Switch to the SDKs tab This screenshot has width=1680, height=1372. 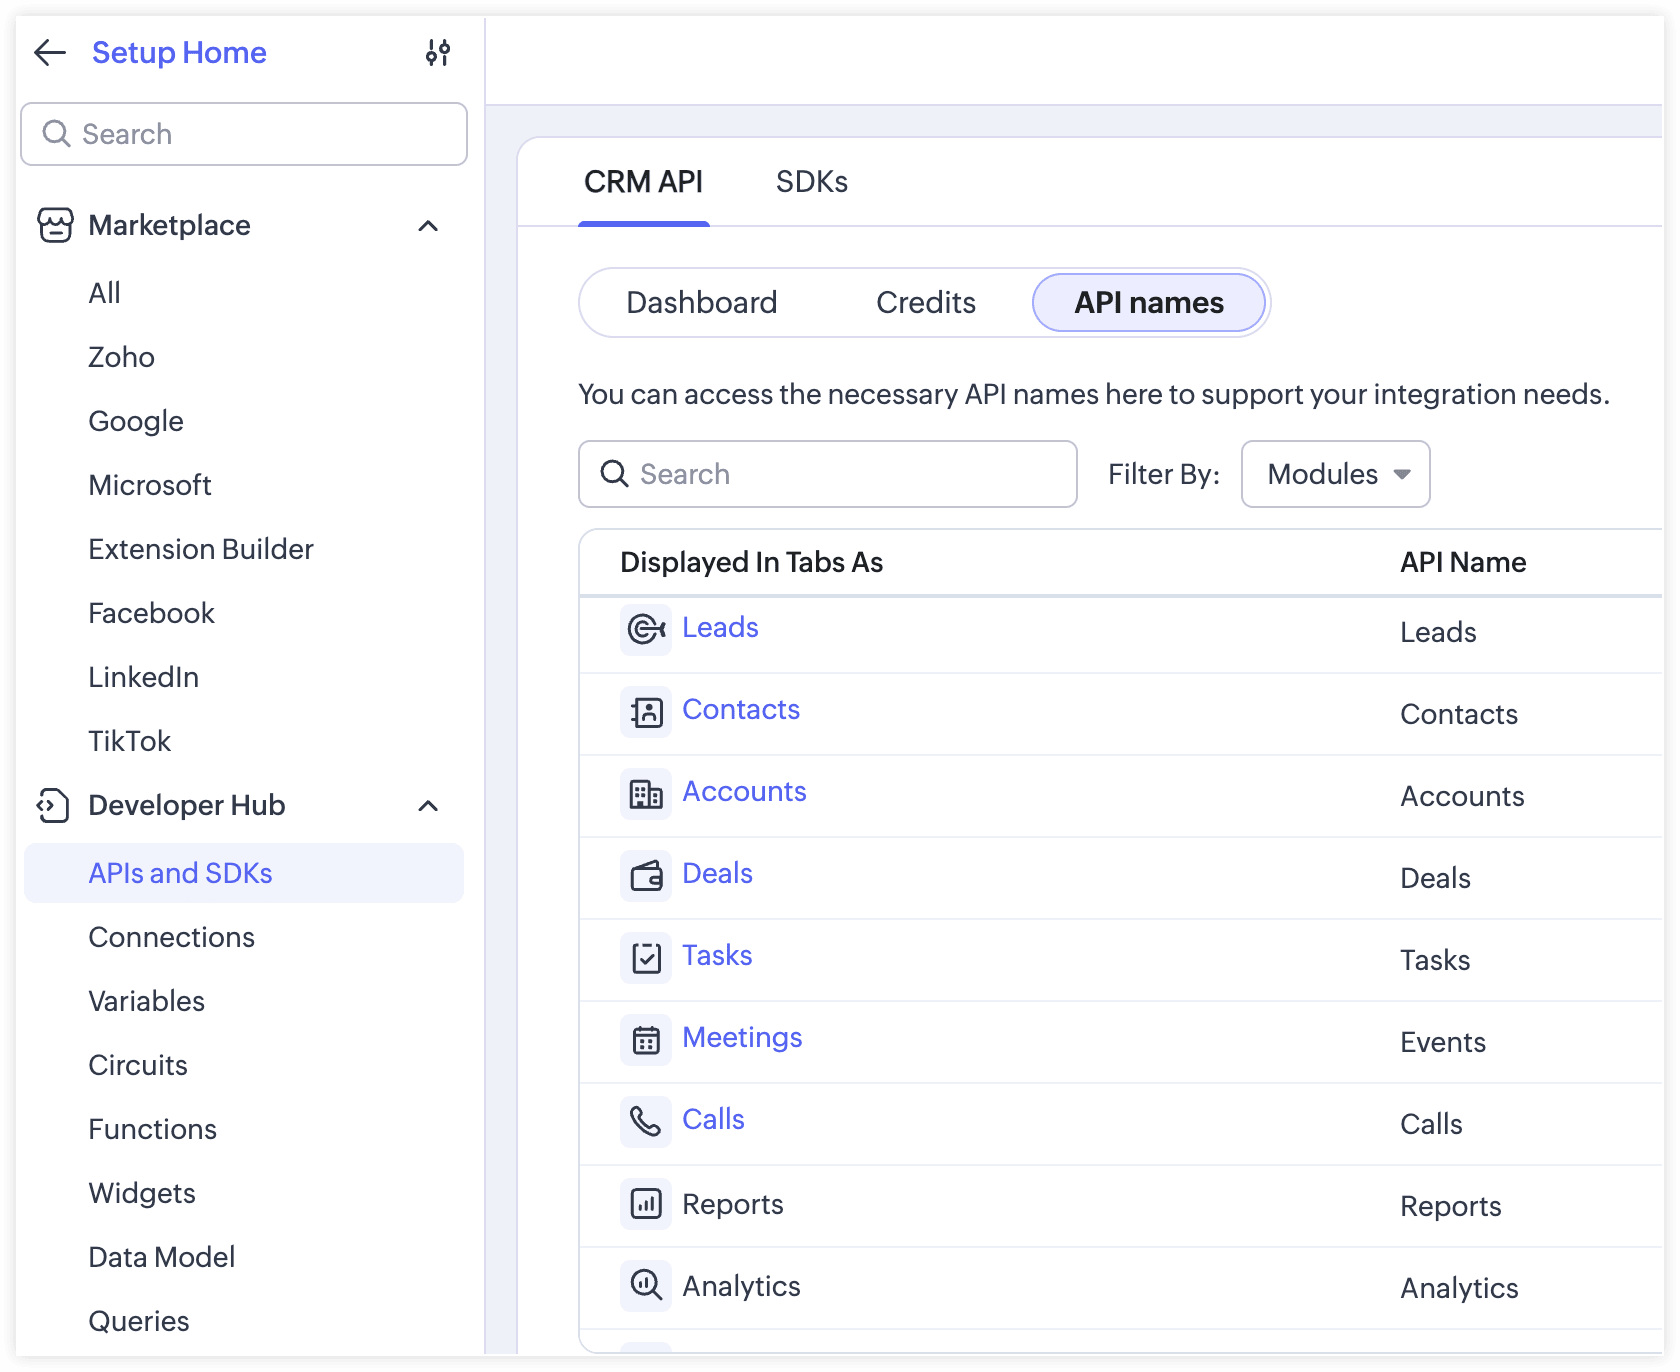click(x=811, y=182)
